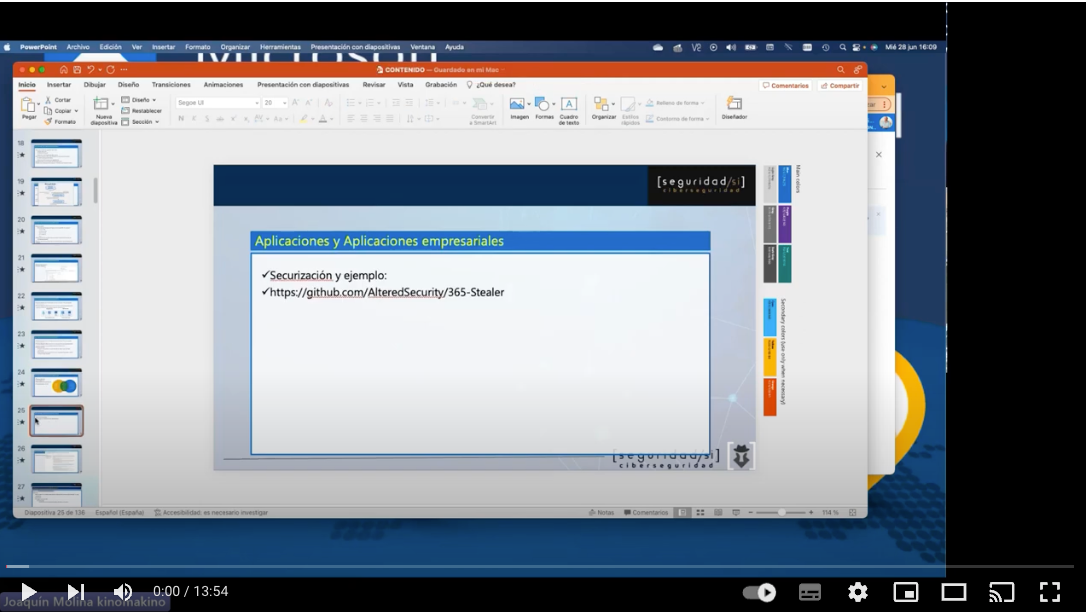Switch to theater mode

pos(953,592)
